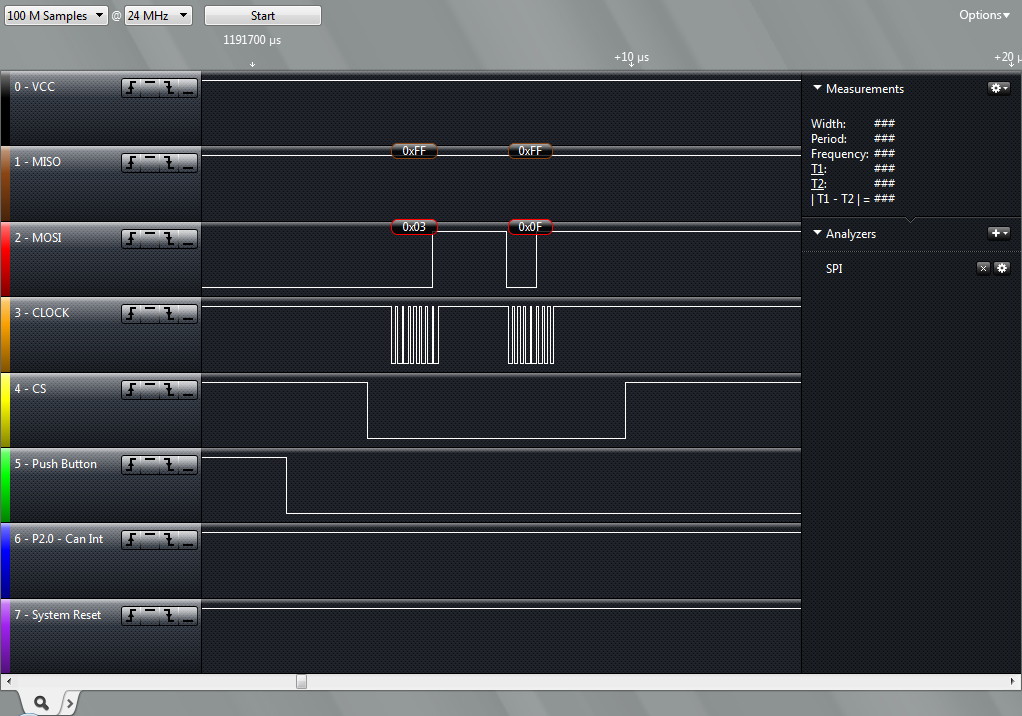The image size is (1022, 716).
Task: Select the magnifier search tab
Action: click(x=40, y=703)
